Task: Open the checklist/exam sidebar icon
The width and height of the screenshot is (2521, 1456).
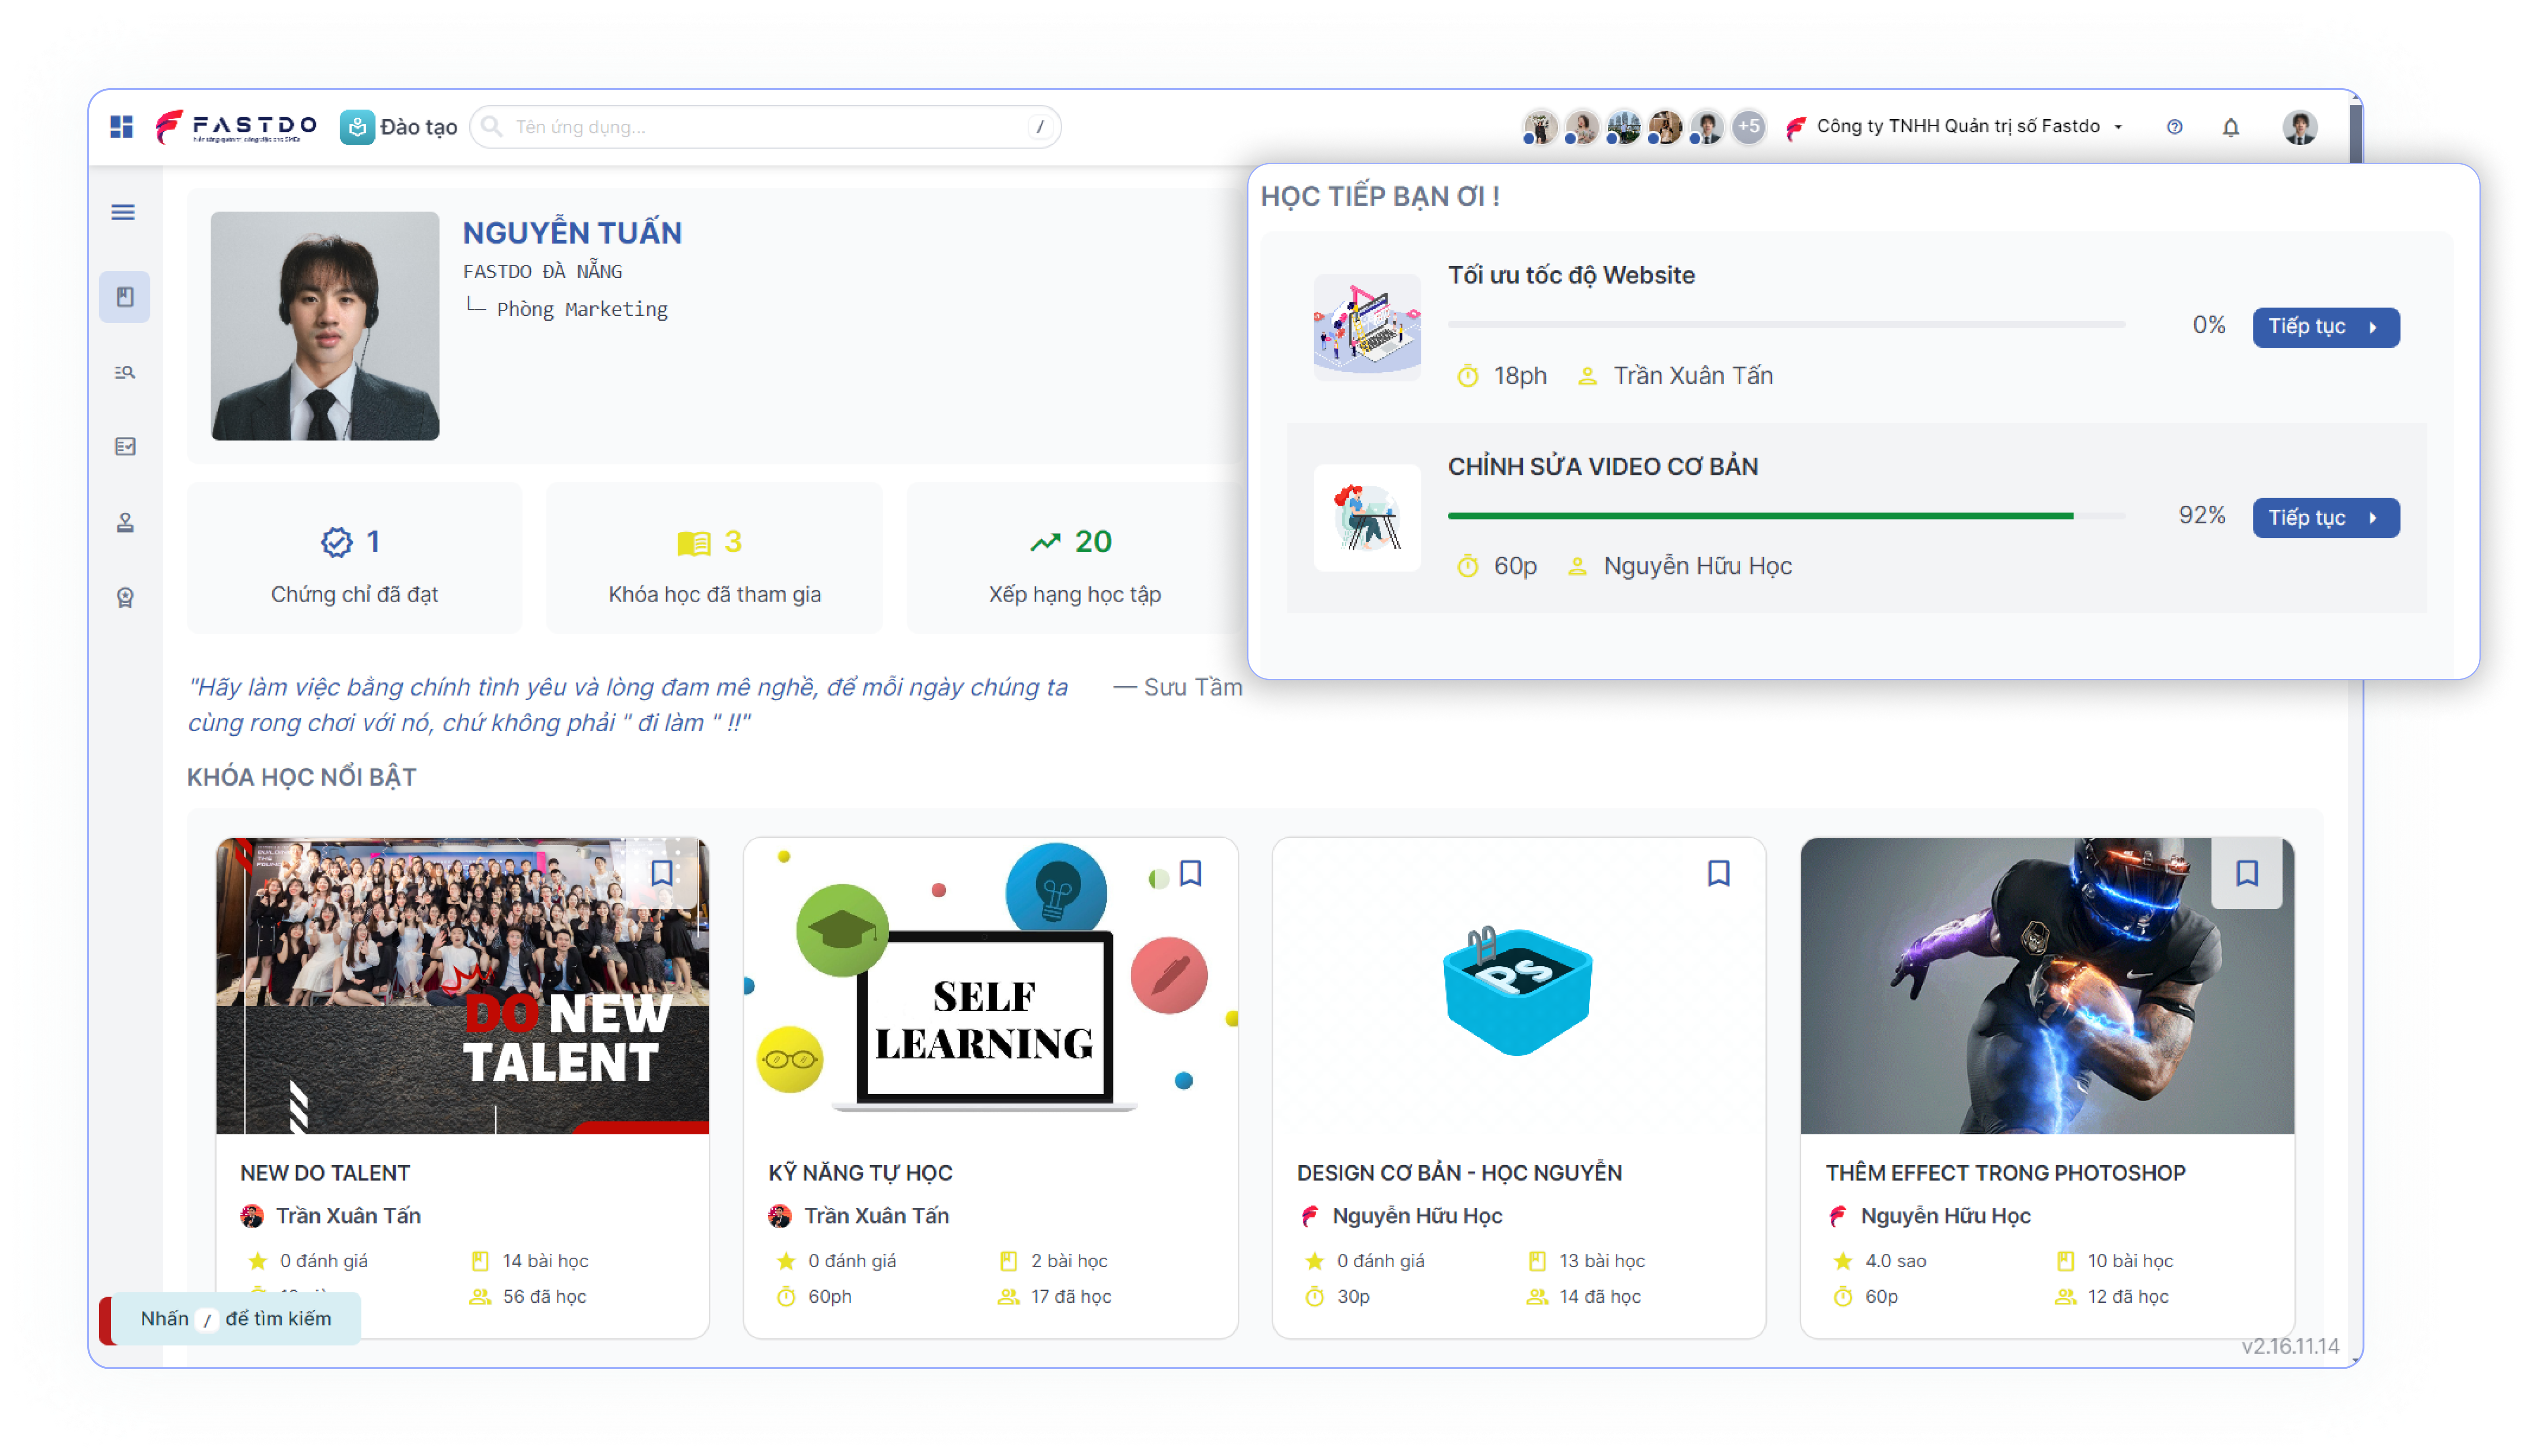Action: point(124,446)
